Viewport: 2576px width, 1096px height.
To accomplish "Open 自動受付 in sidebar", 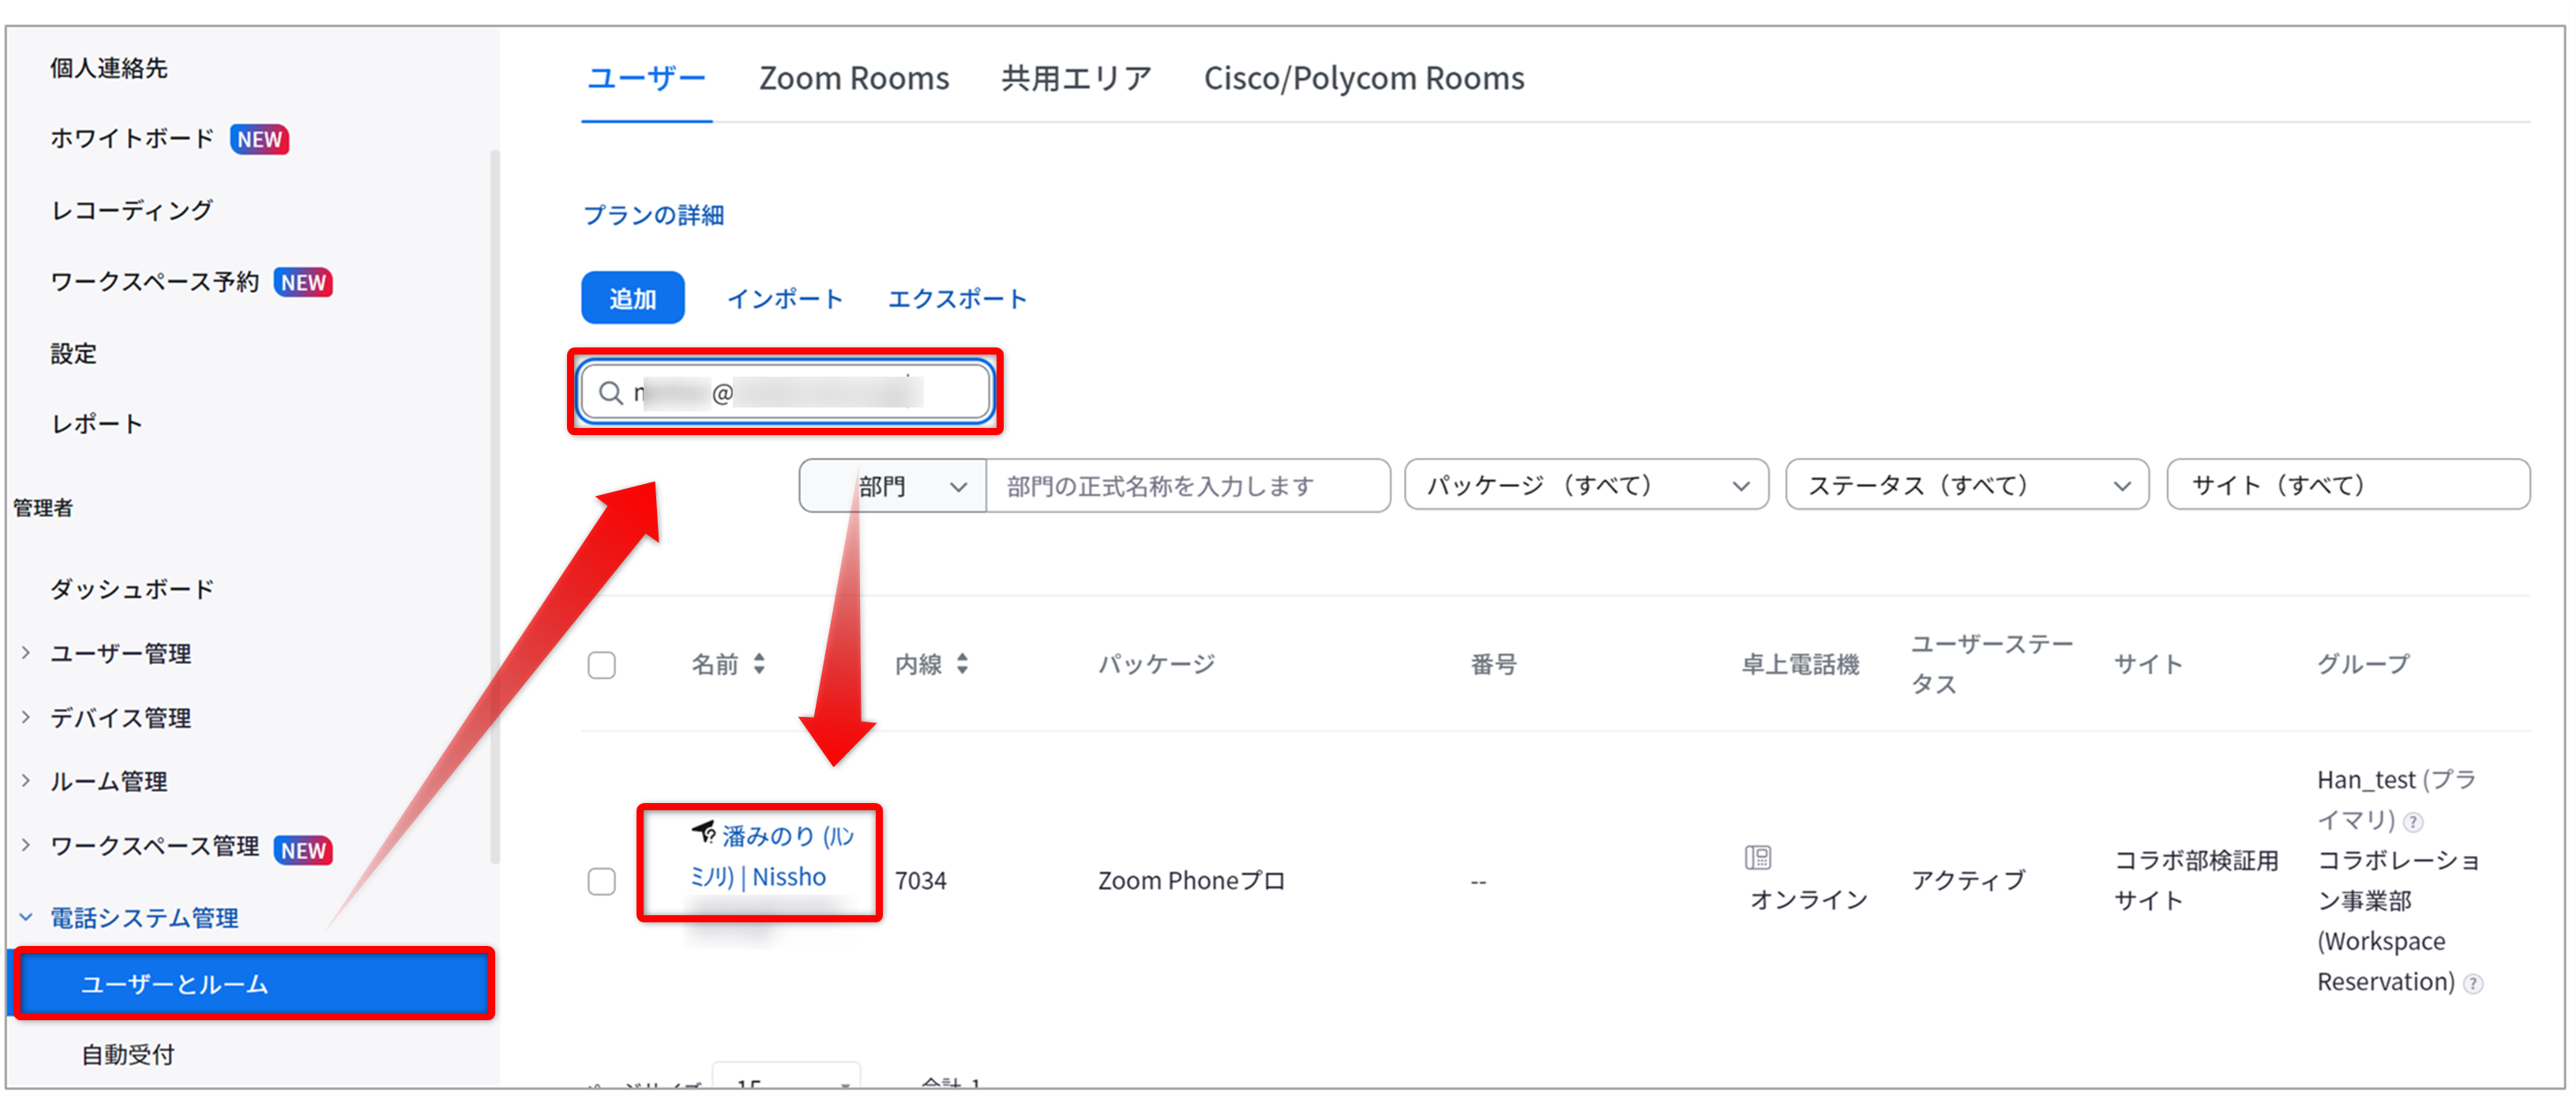I will pos(128,1054).
